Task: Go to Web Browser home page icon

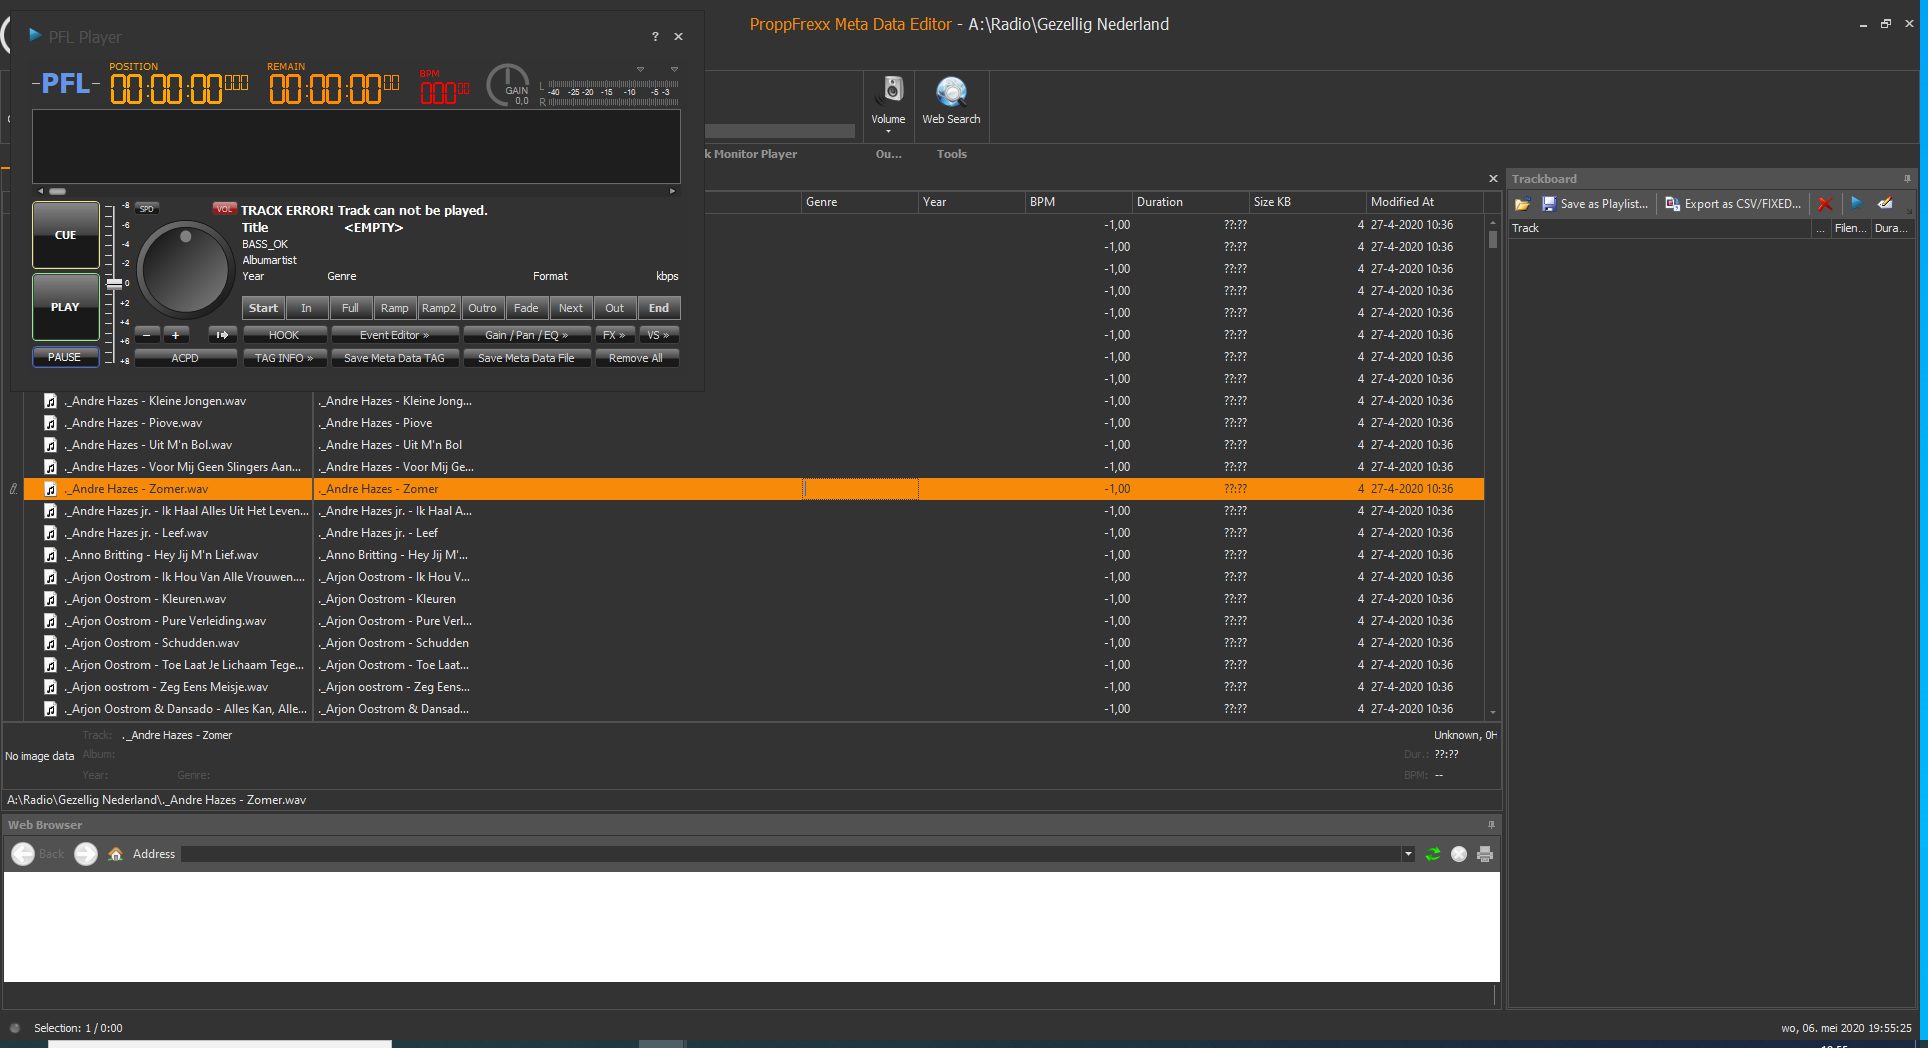Action: coord(116,854)
